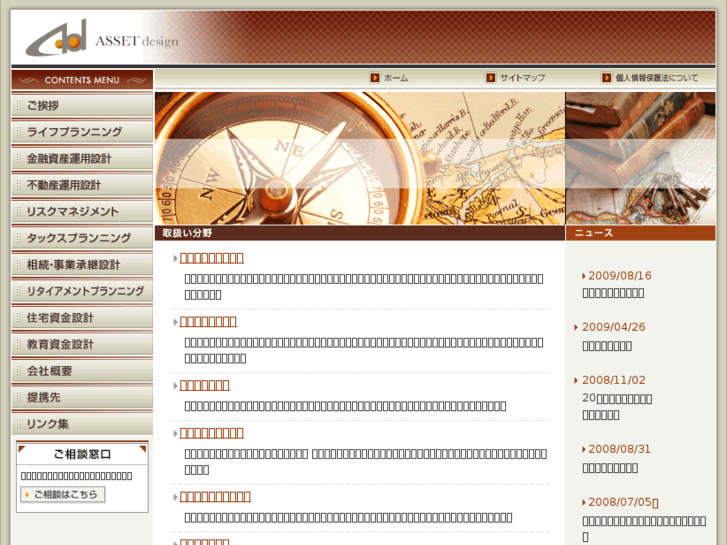The image size is (727, 545).
Task: Click the ご相談はこちら button
Action: coord(63,494)
